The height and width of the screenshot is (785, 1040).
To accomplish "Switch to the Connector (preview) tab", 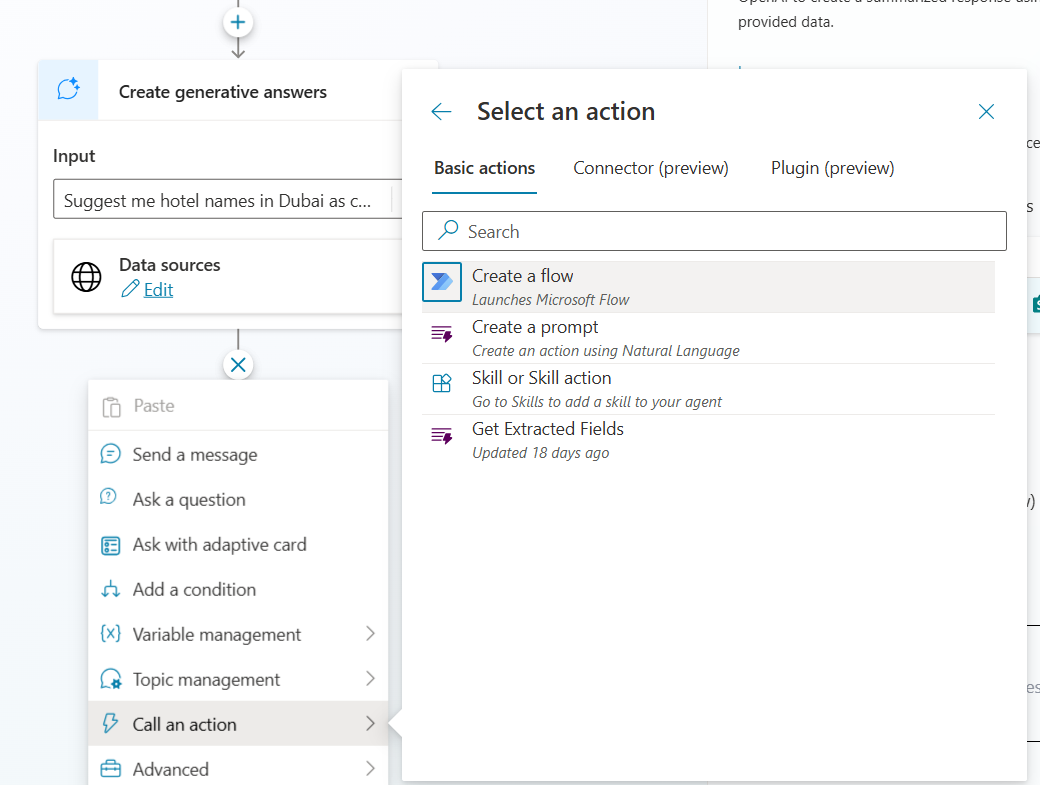I will (650, 168).
